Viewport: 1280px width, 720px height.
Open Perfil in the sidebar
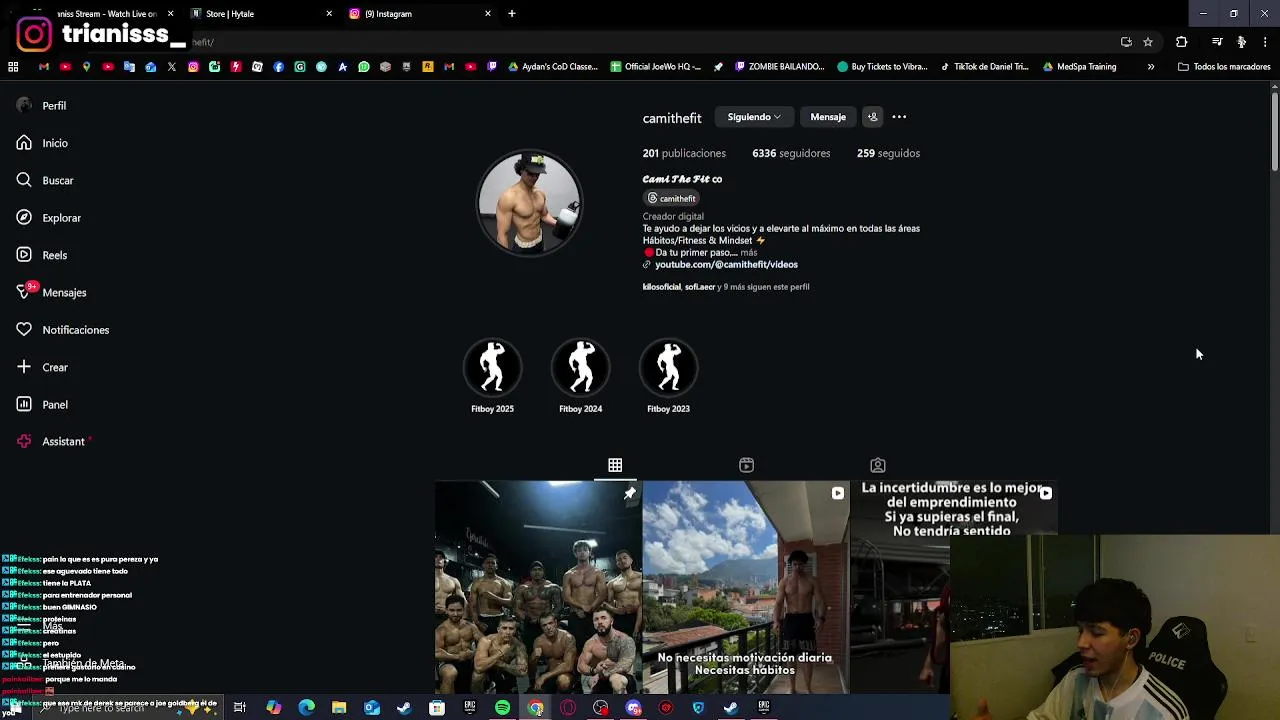[x=42, y=105]
